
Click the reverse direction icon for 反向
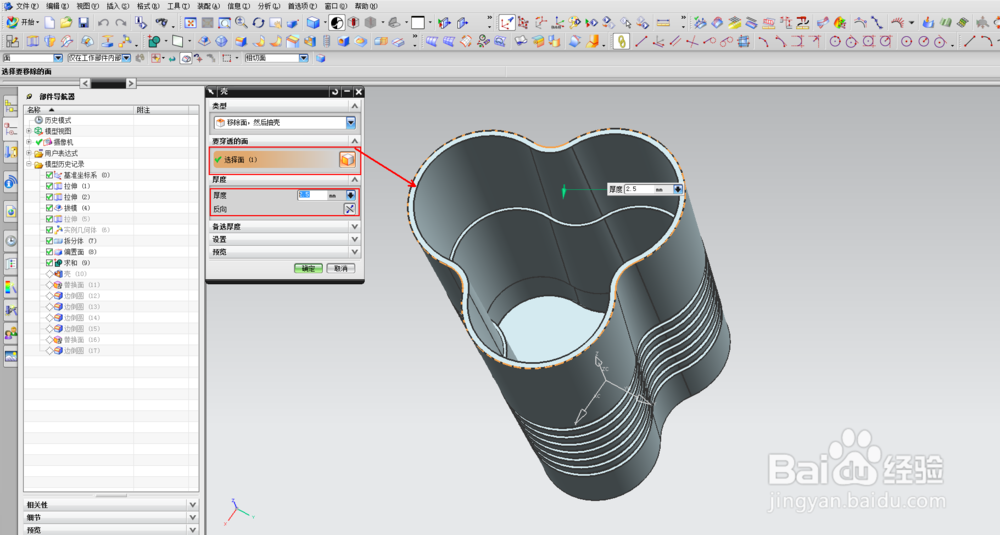[x=349, y=209]
